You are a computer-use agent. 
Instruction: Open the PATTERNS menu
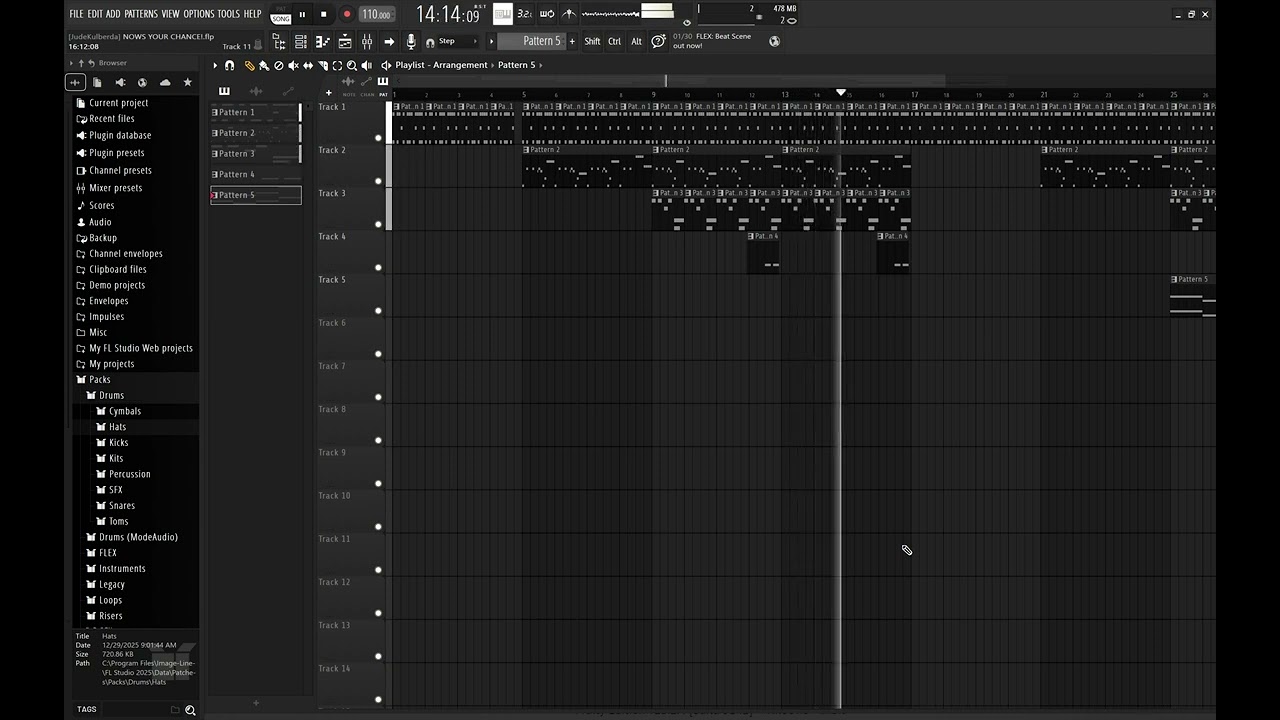point(141,14)
